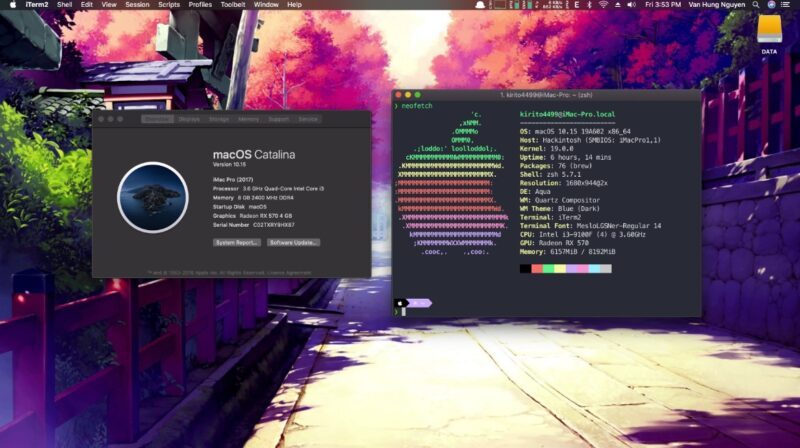Click the 'Shell: zsh 5.7.1' line
The height and width of the screenshot is (448, 800).
coord(550,175)
